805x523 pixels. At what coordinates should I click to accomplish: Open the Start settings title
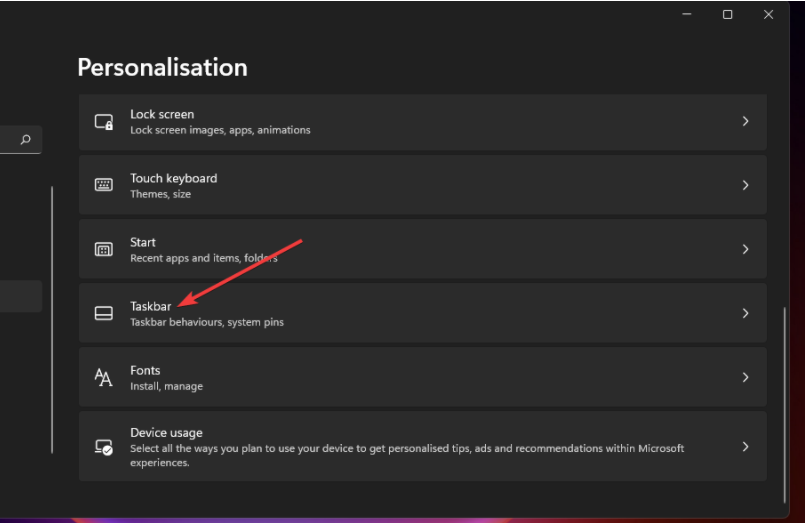tap(143, 242)
